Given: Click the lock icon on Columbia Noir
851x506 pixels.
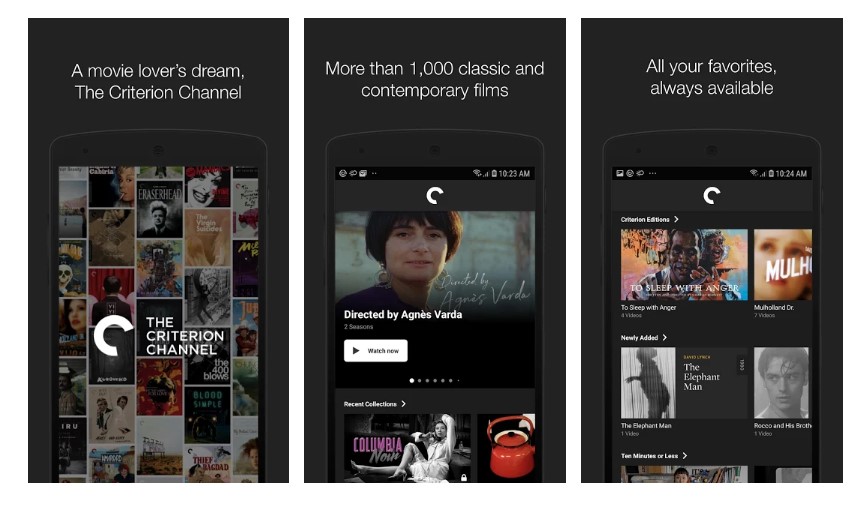Looking at the screenshot, I should [463, 477].
